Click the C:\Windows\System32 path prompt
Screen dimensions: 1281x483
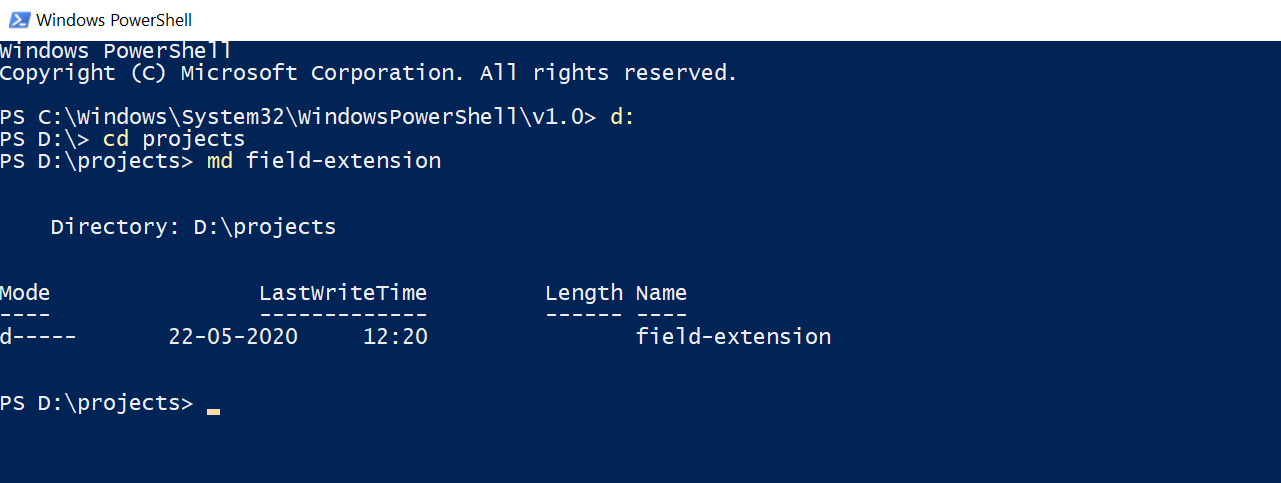[298, 117]
